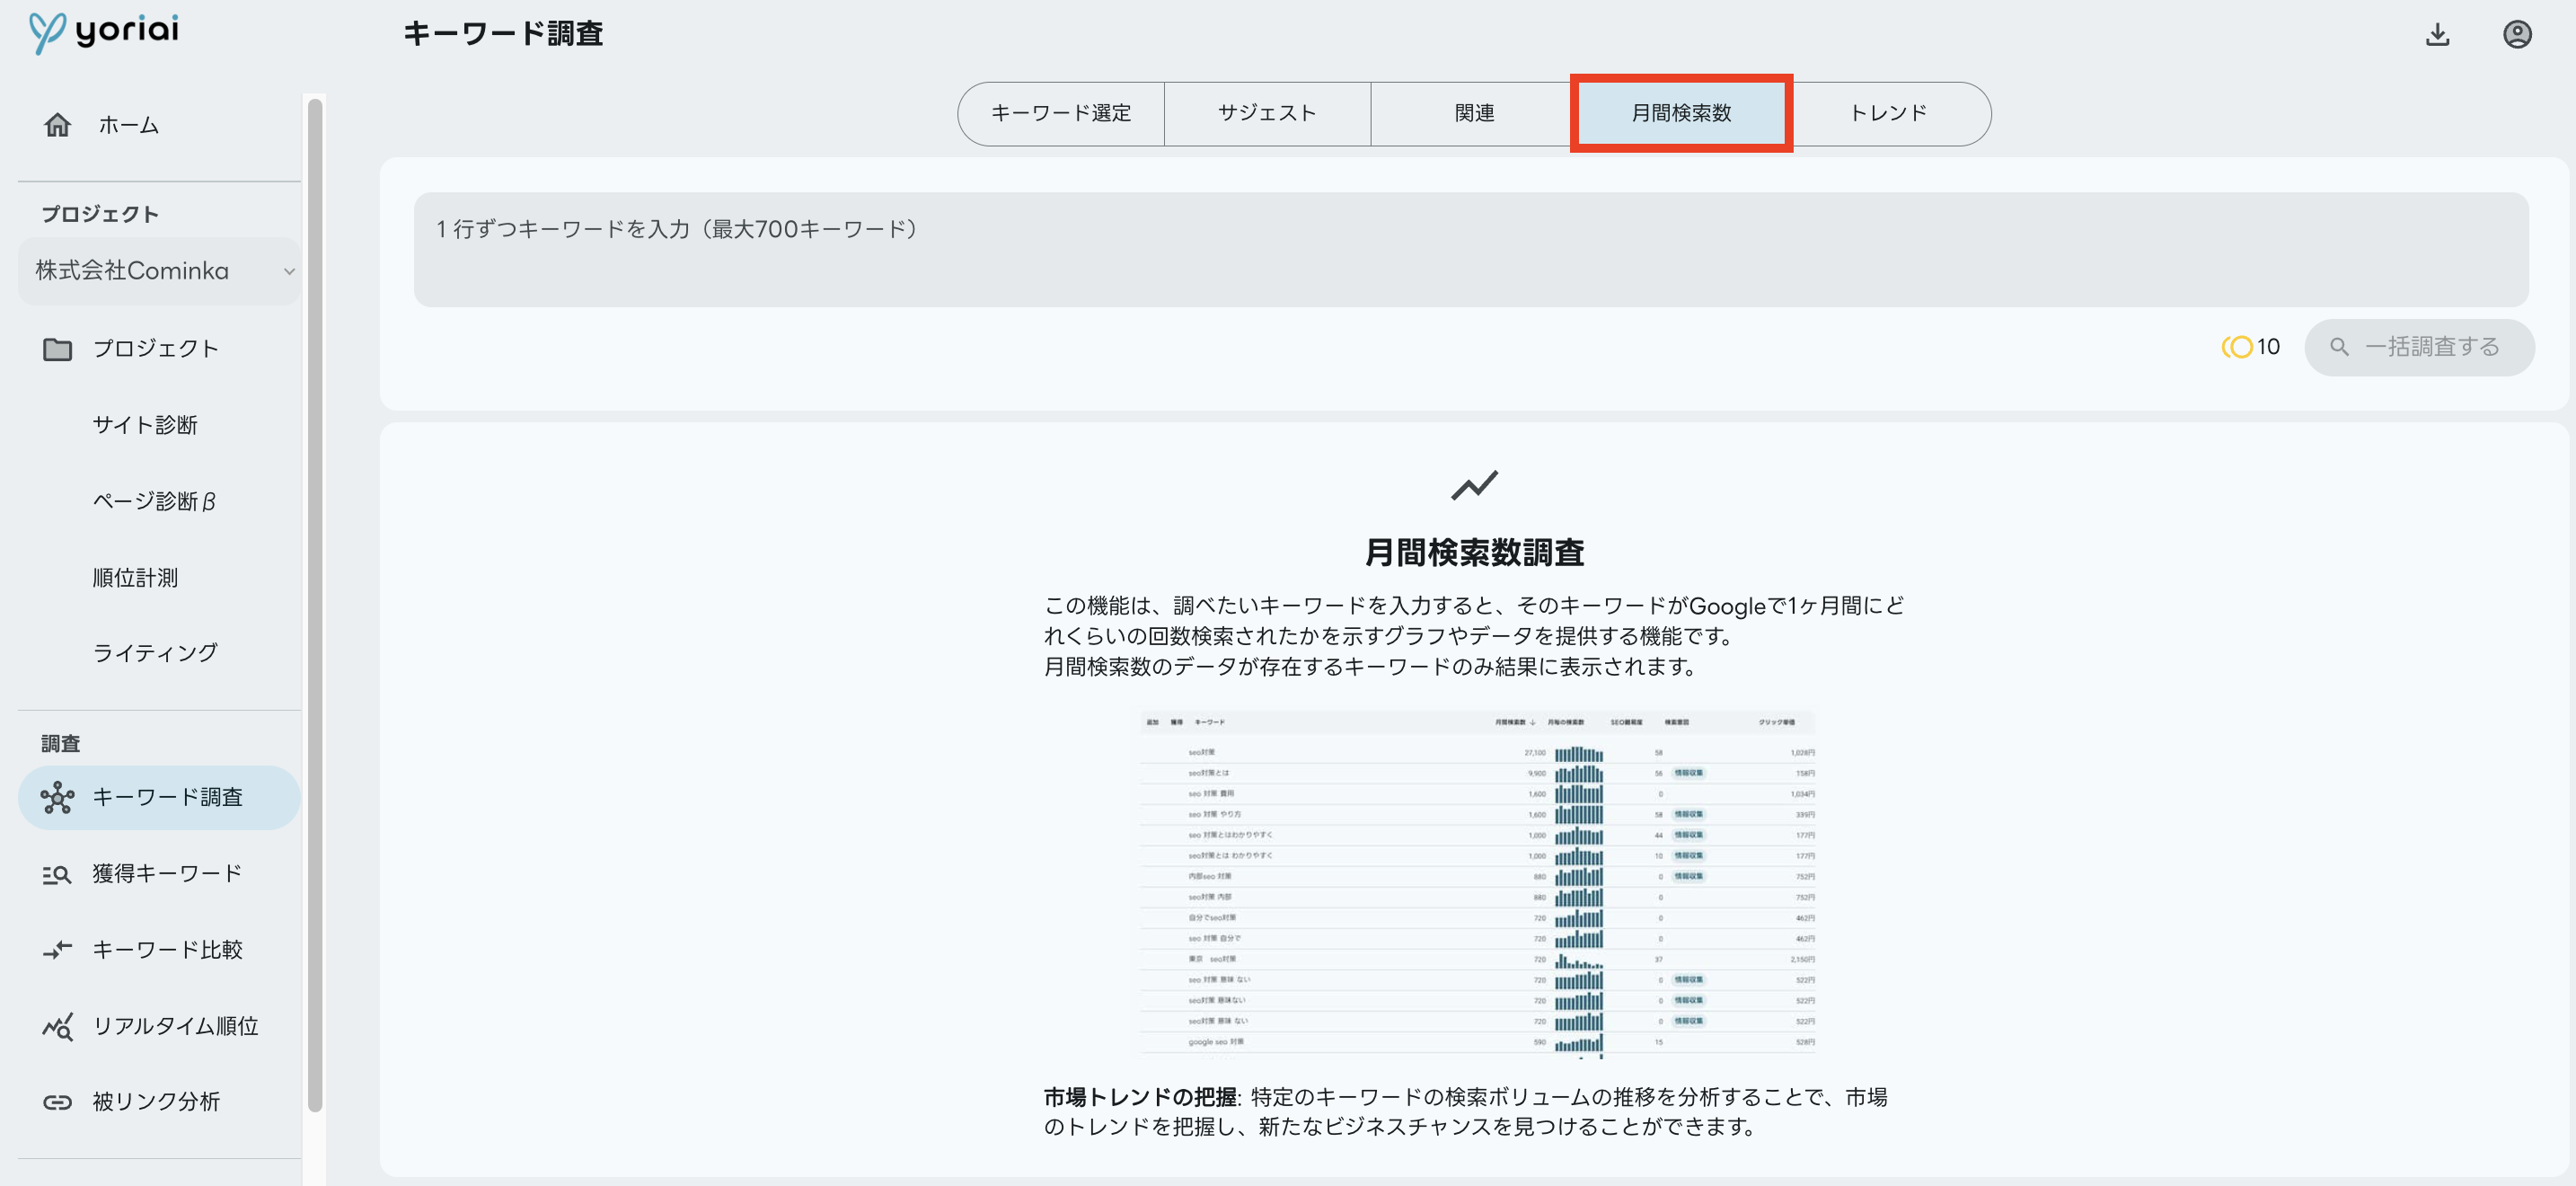The image size is (2576, 1186).
Task: Click the 調査 section label
Action: 61,744
